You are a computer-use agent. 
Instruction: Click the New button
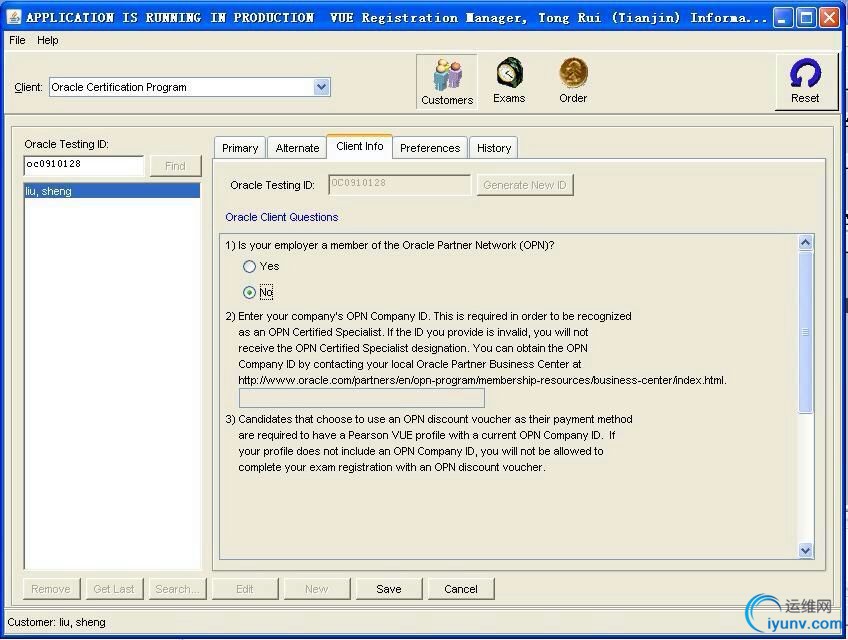(x=317, y=589)
